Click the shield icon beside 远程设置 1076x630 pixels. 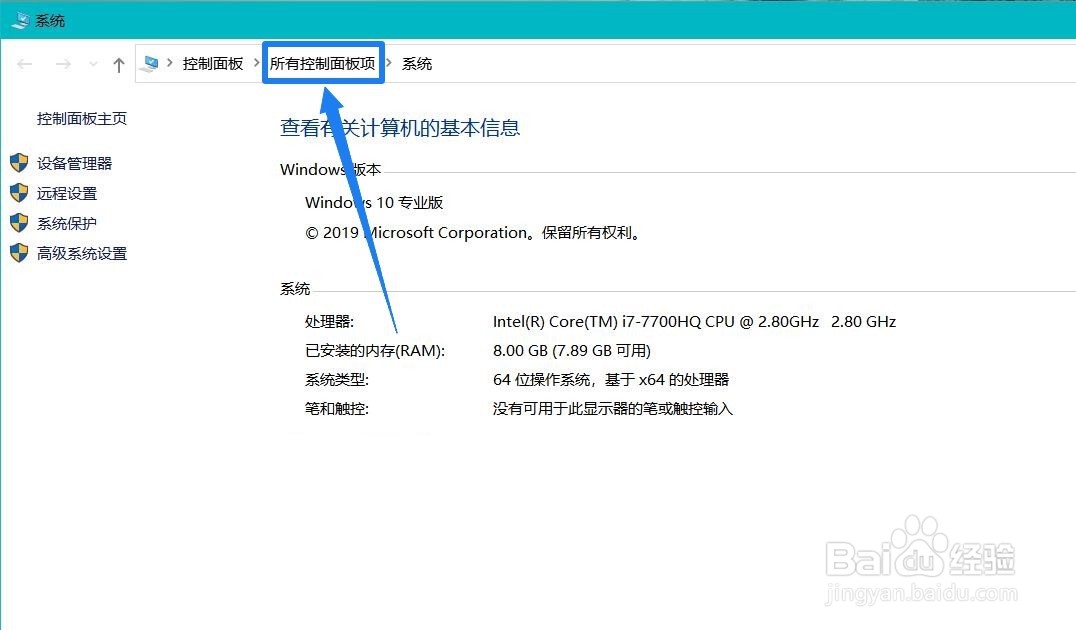[x=18, y=193]
